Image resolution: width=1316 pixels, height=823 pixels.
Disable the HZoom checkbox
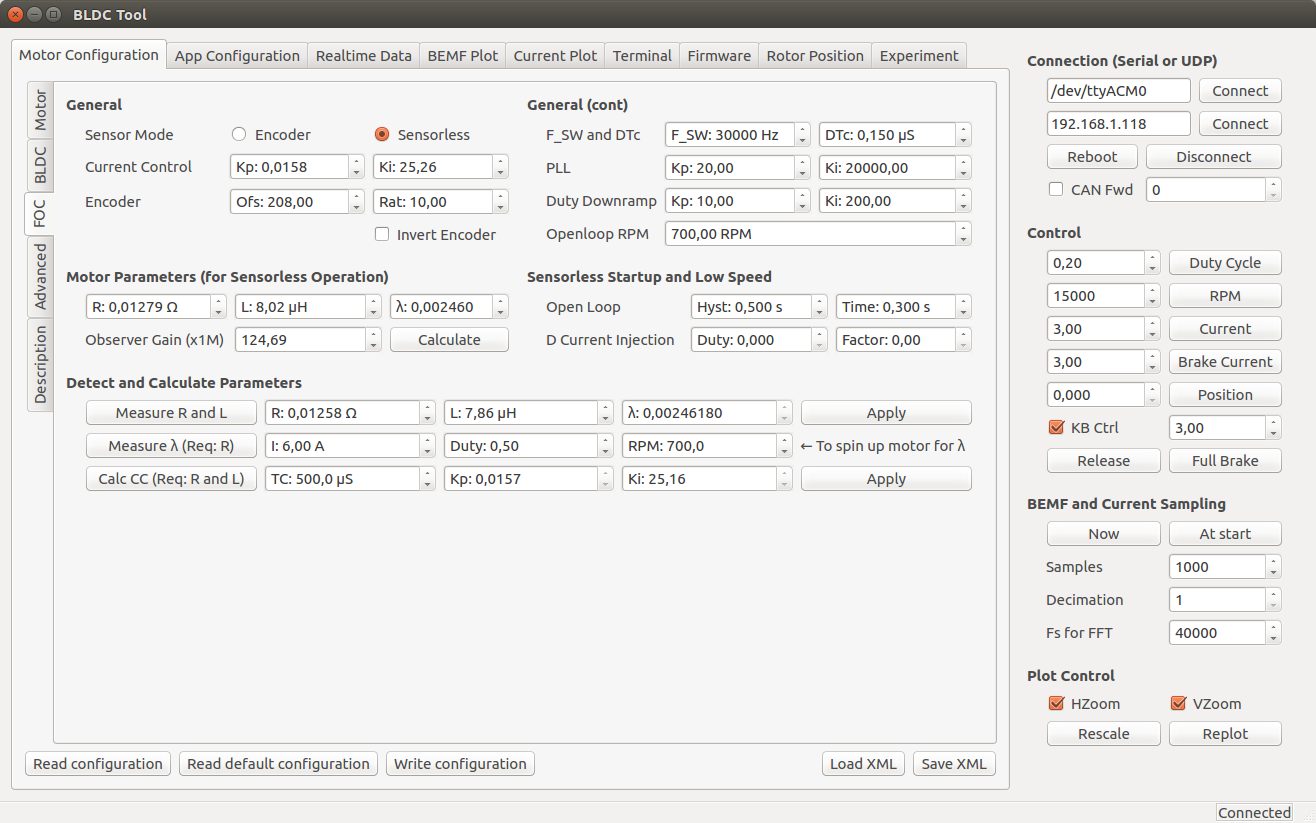[1055, 704]
